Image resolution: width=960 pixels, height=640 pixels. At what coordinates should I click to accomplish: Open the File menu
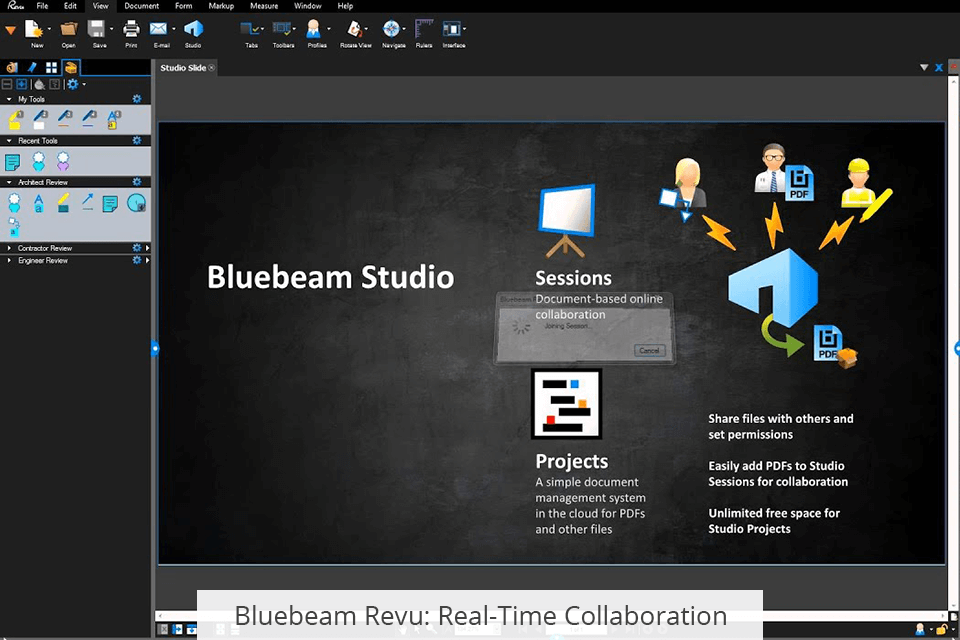pyautogui.click(x=42, y=6)
